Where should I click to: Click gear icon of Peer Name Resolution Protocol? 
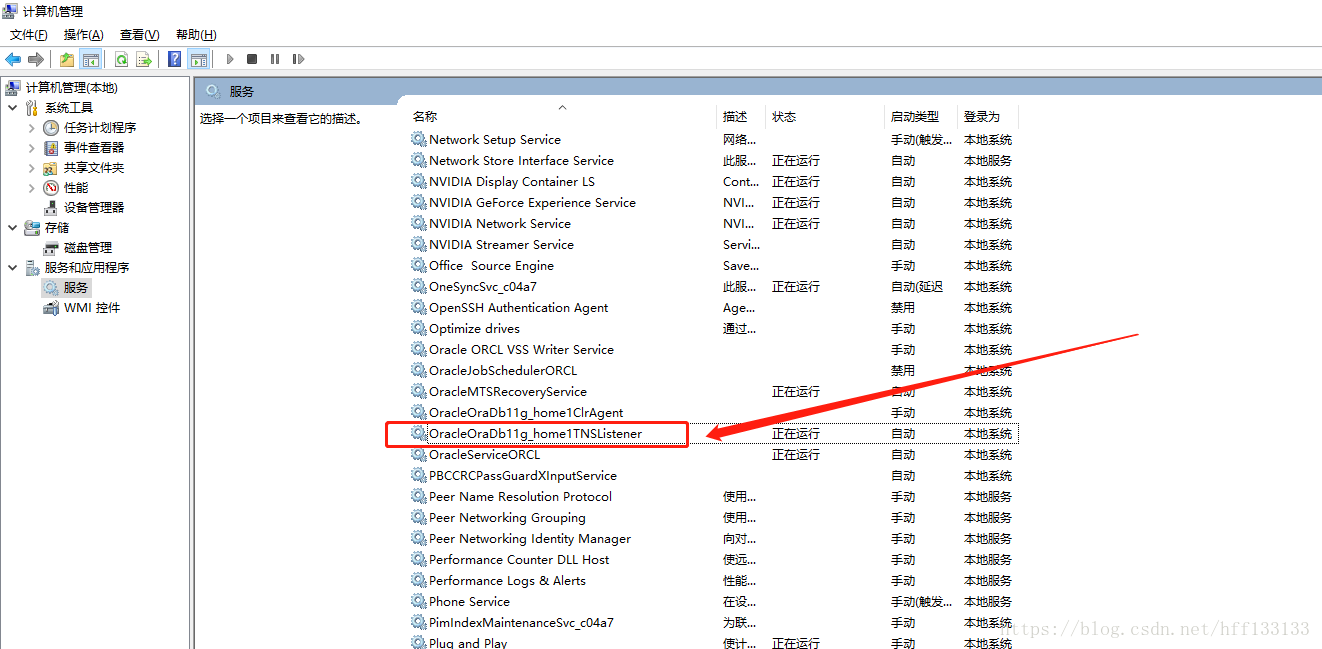pyautogui.click(x=419, y=496)
